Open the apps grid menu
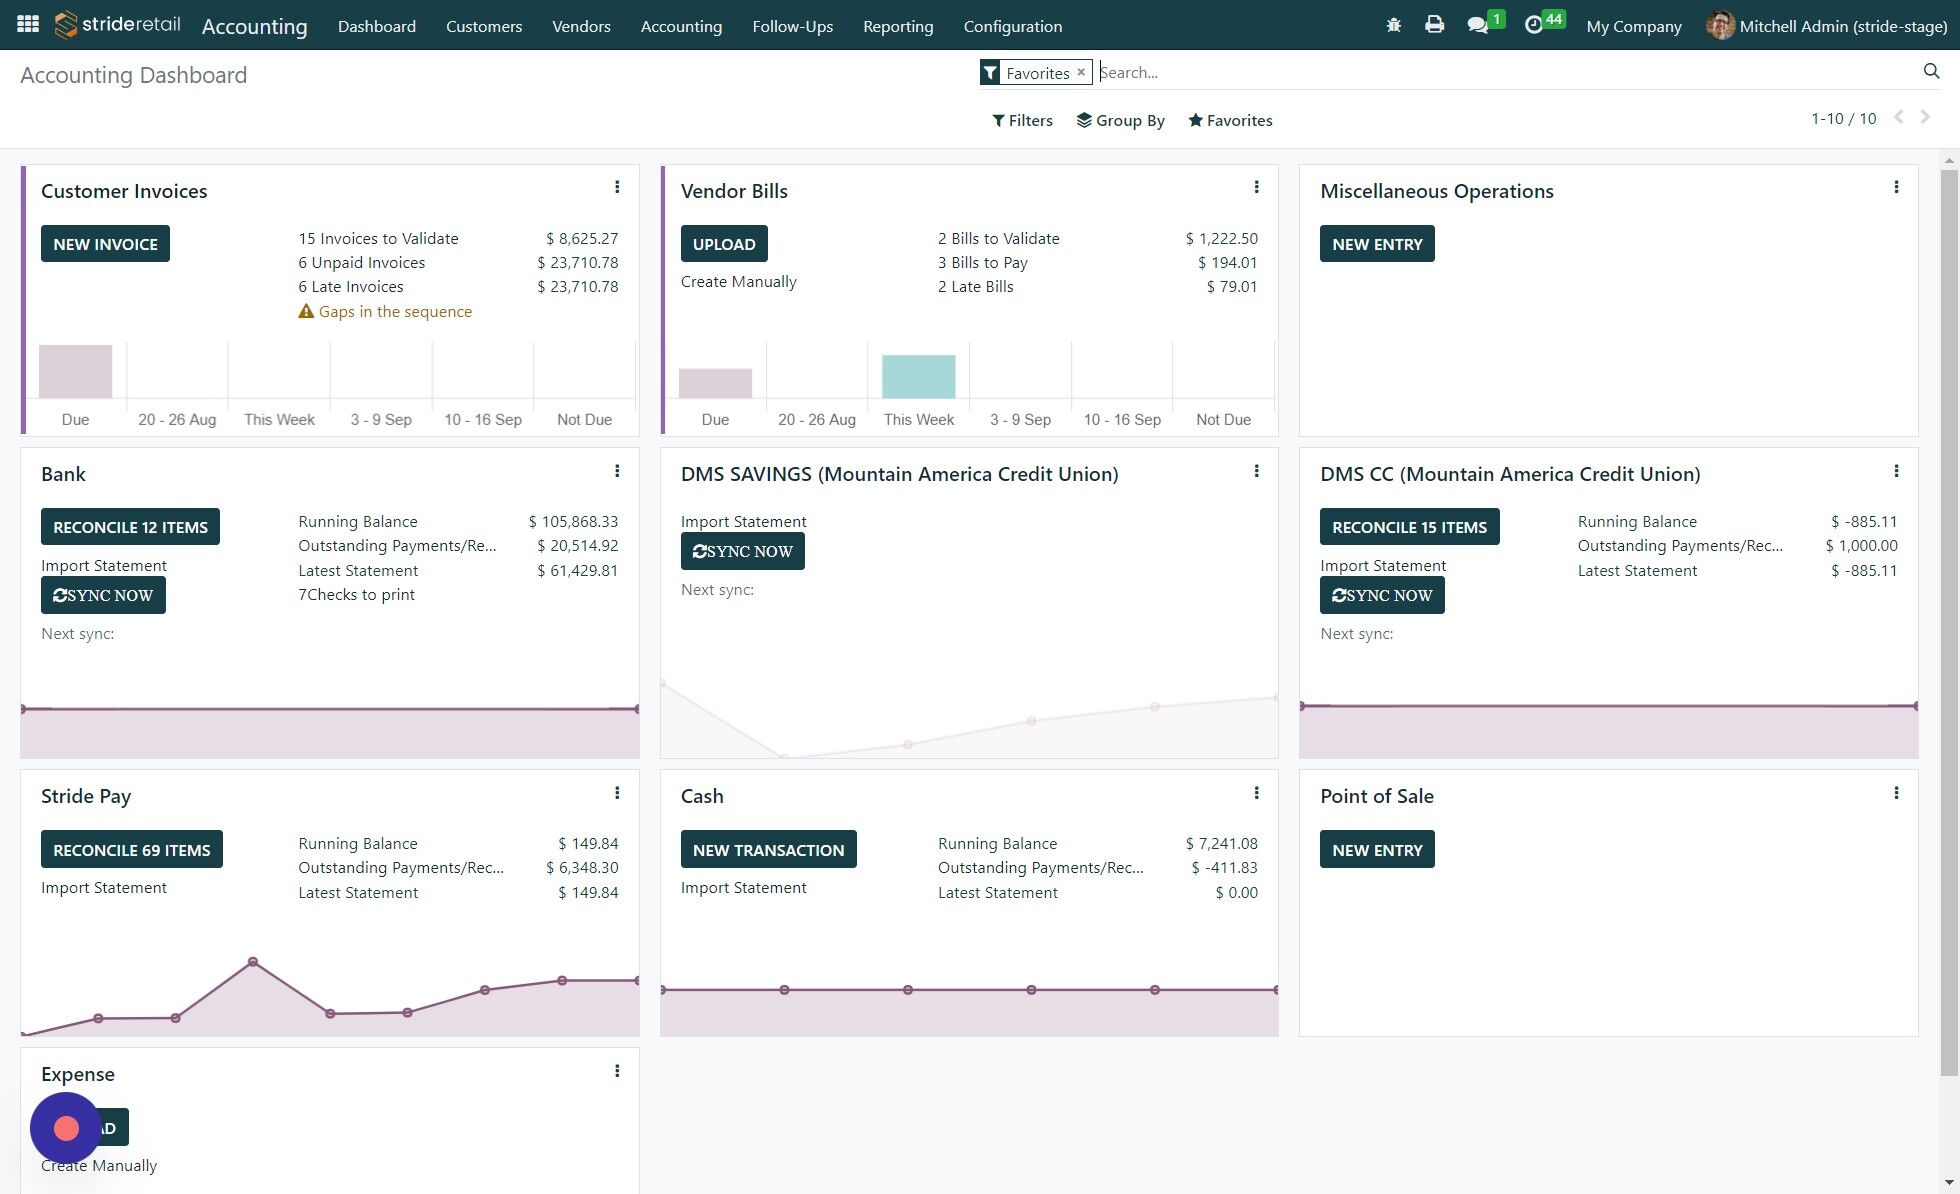 (x=27, y=25)
